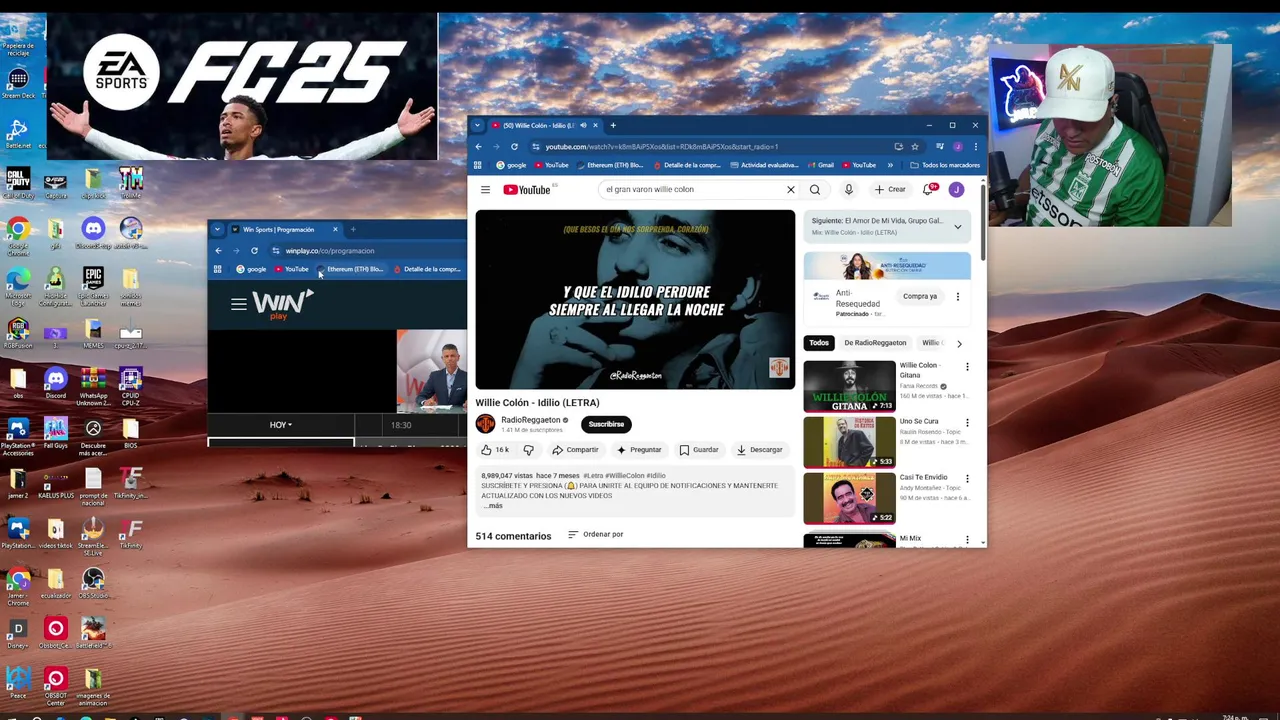1280x720 pixels.
Task: Select the De RadioReggaeton filter chip
Action: tap(875, 343)
